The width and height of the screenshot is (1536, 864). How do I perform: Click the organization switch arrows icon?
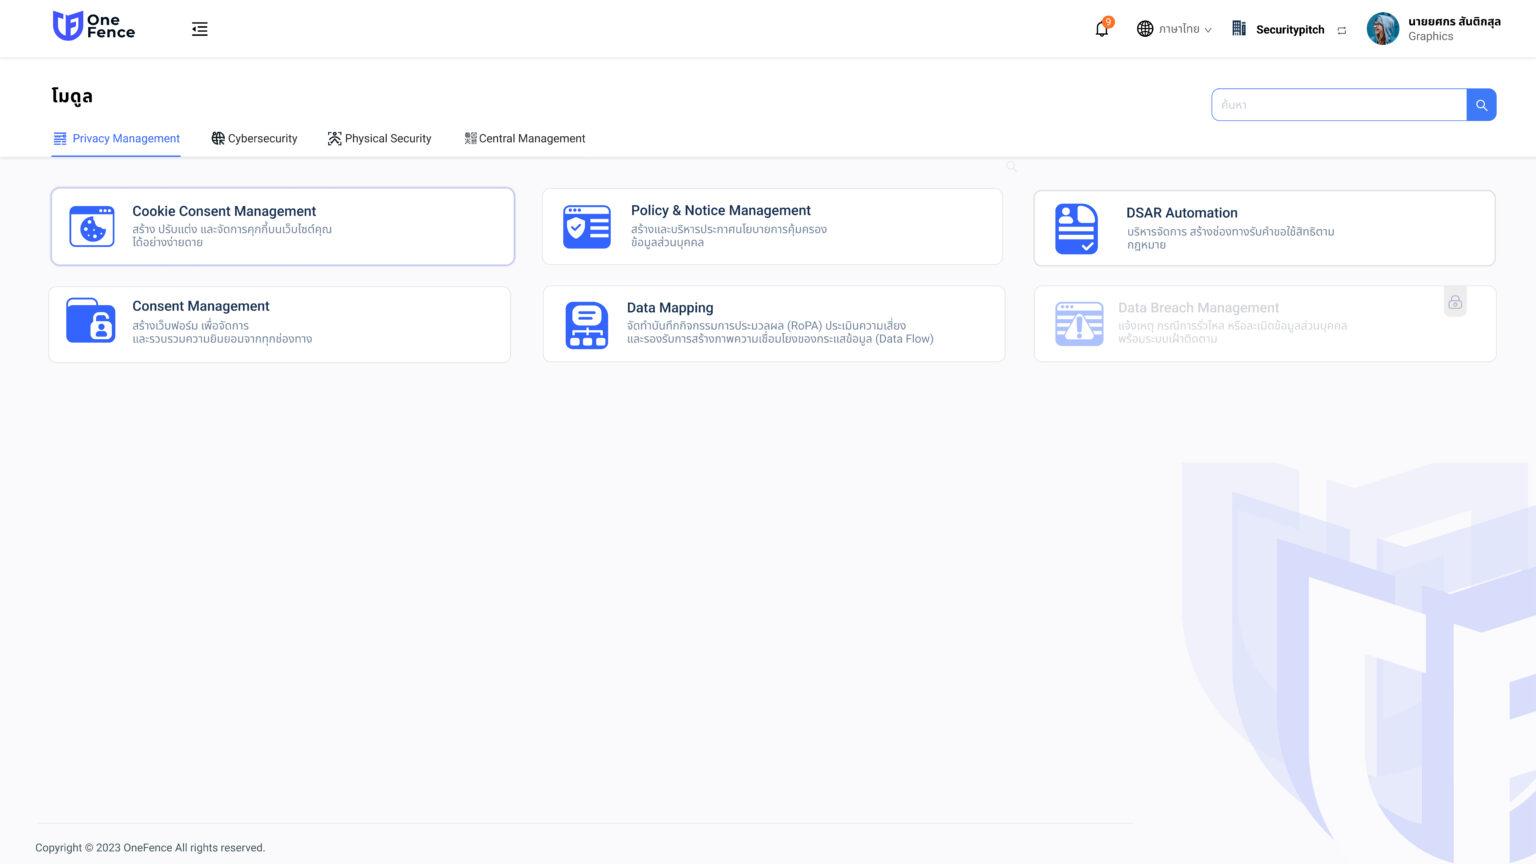point(1340,29)
